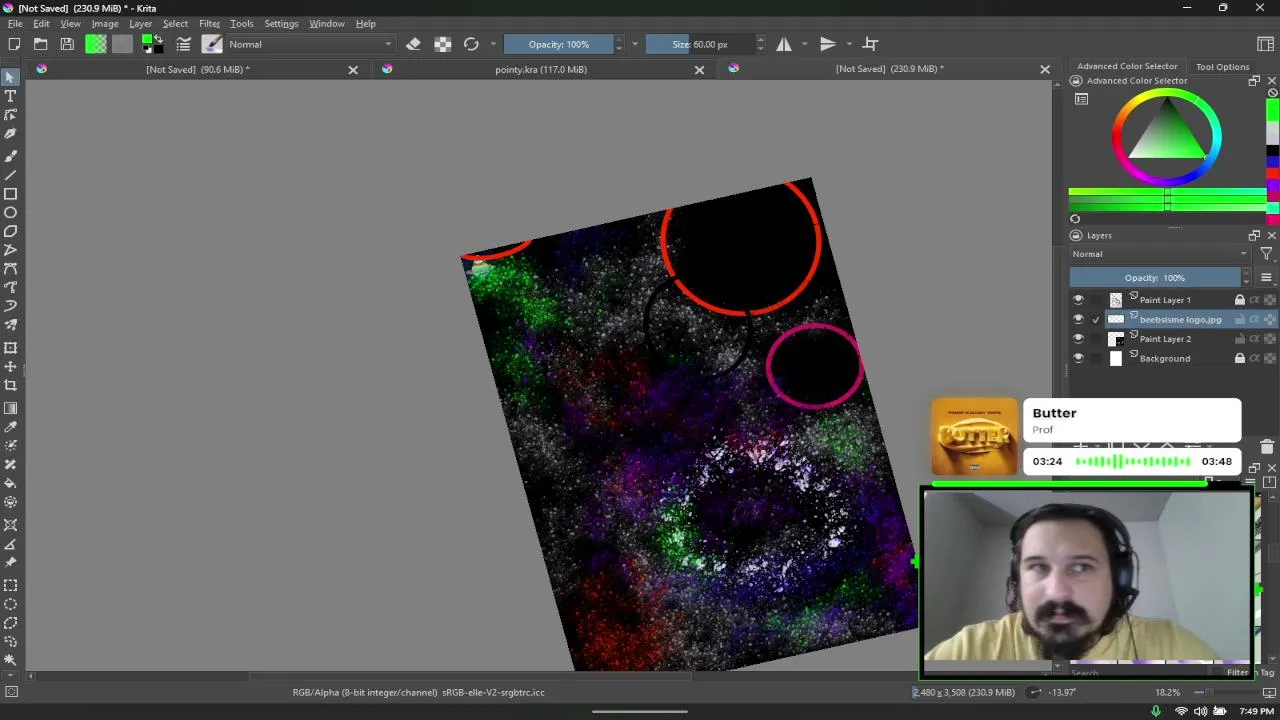This screenshot has height=720, width=1280.
Task: Open the Layer menu
Action: click(x=140, y=24)
